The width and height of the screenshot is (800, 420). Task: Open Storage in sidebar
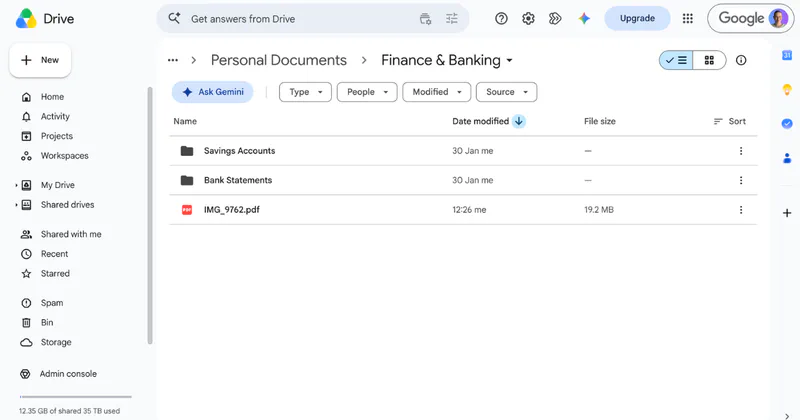click(x=56, y=342)
